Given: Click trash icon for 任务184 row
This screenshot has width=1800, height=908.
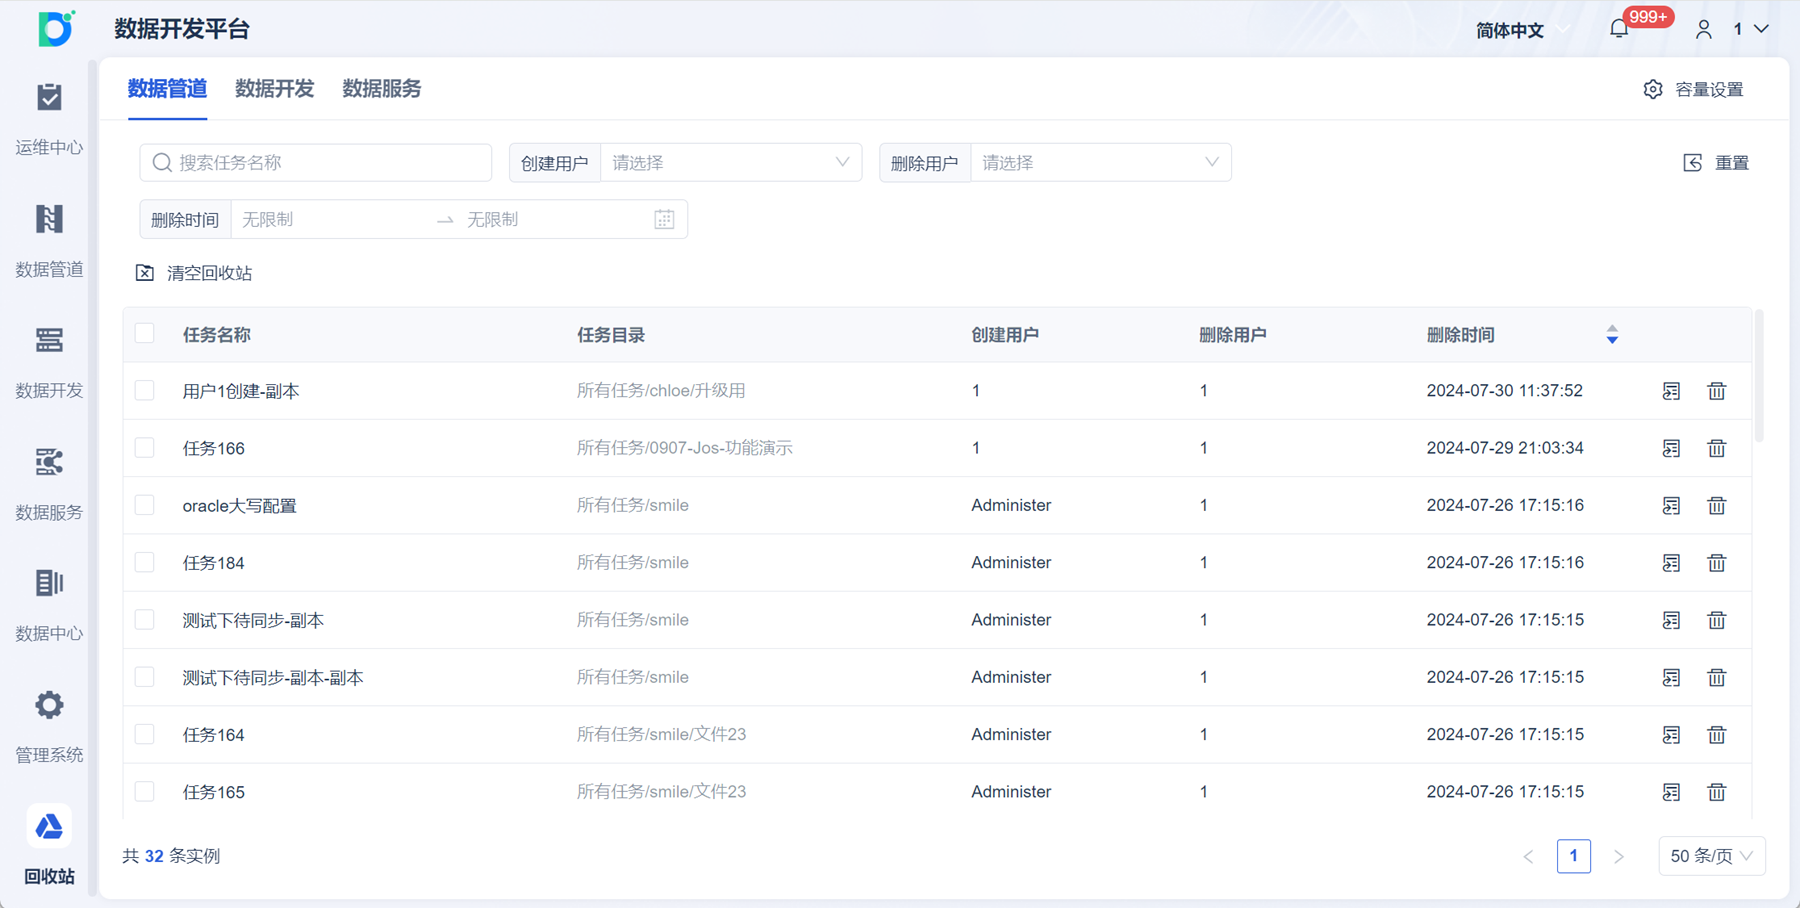Looking at the screenshot, I should (x=1717, y=563).
